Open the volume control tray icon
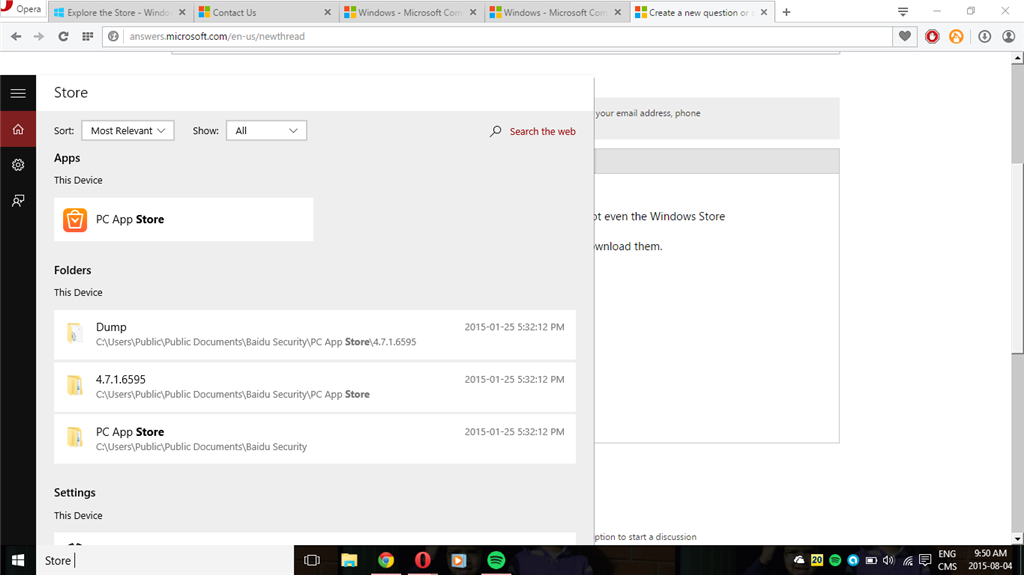 coord(889,560)
